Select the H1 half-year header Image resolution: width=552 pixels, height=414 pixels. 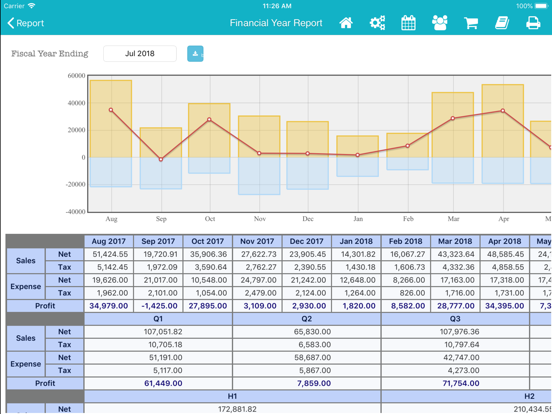[x=232, y=396]
